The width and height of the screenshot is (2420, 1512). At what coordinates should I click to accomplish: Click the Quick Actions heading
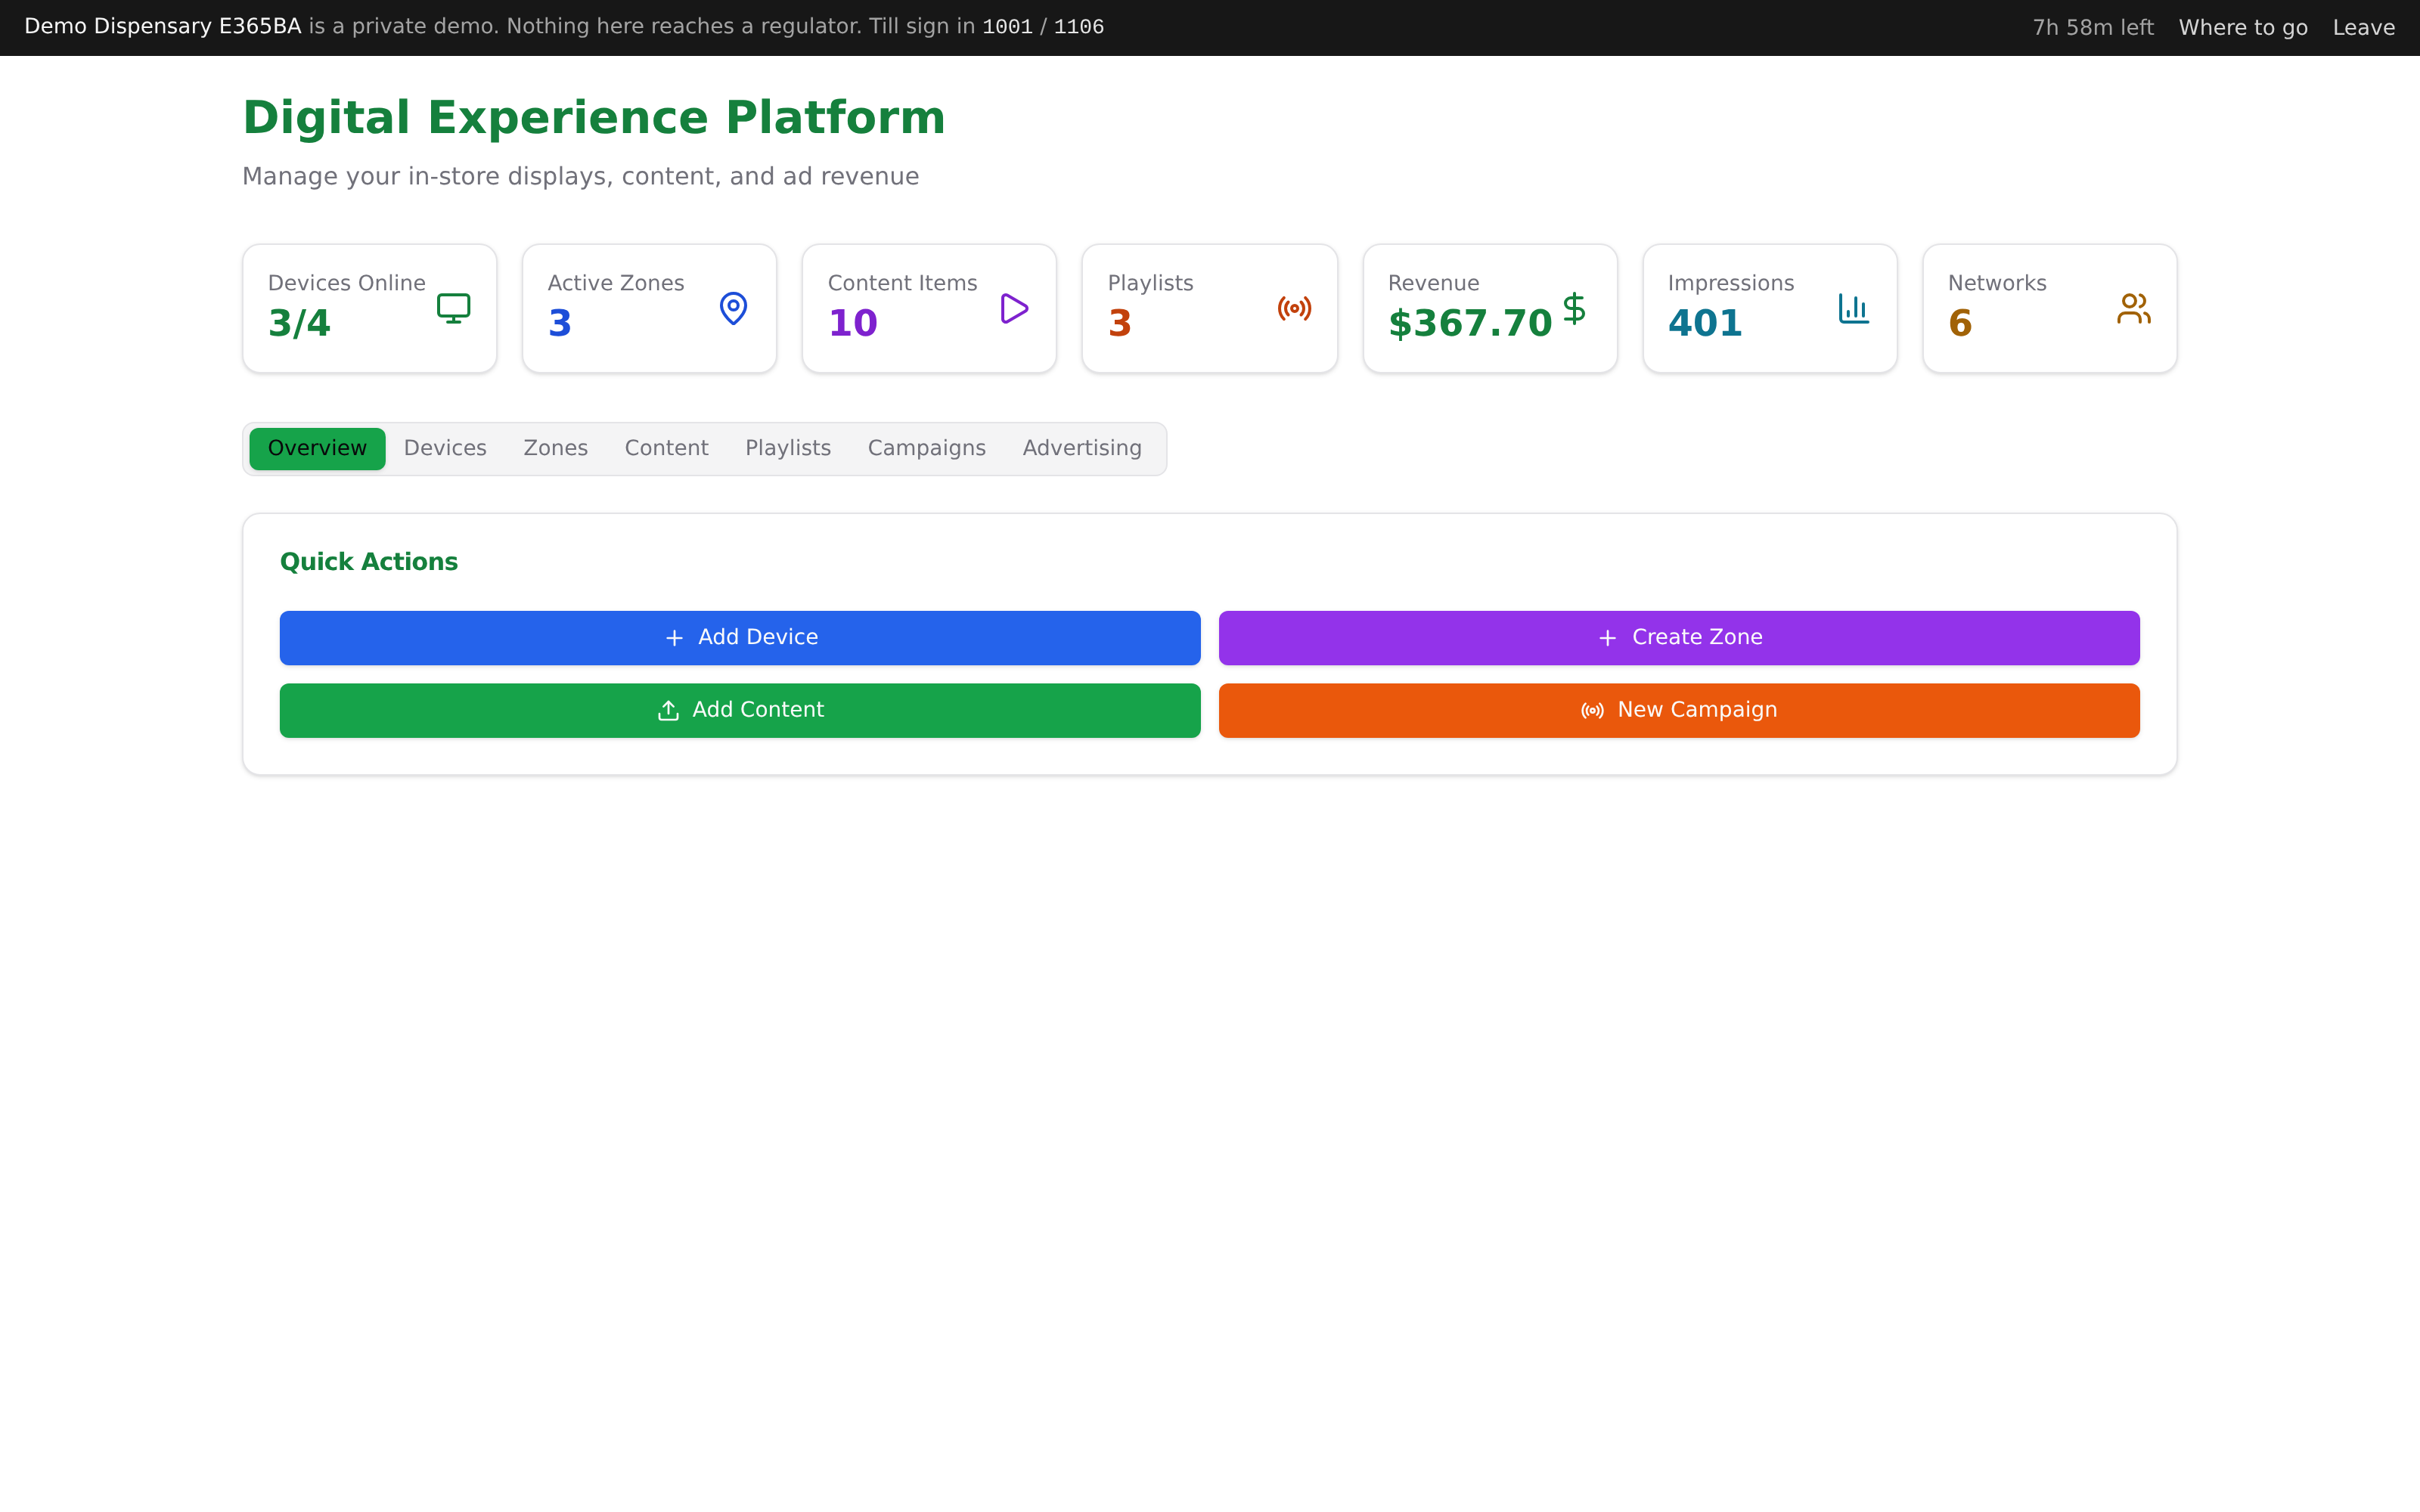coord(369,562)
